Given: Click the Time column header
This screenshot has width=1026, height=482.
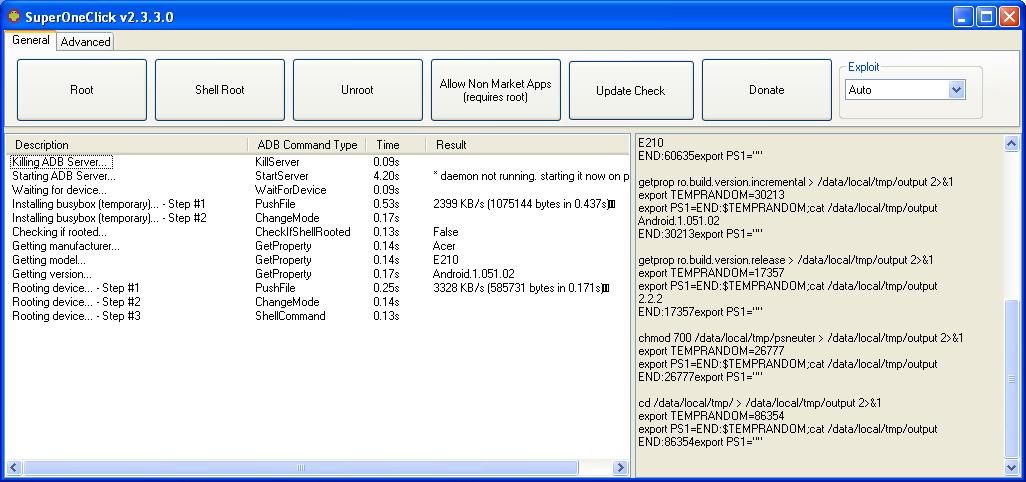Looking at the screenshot, I should 396,145.
